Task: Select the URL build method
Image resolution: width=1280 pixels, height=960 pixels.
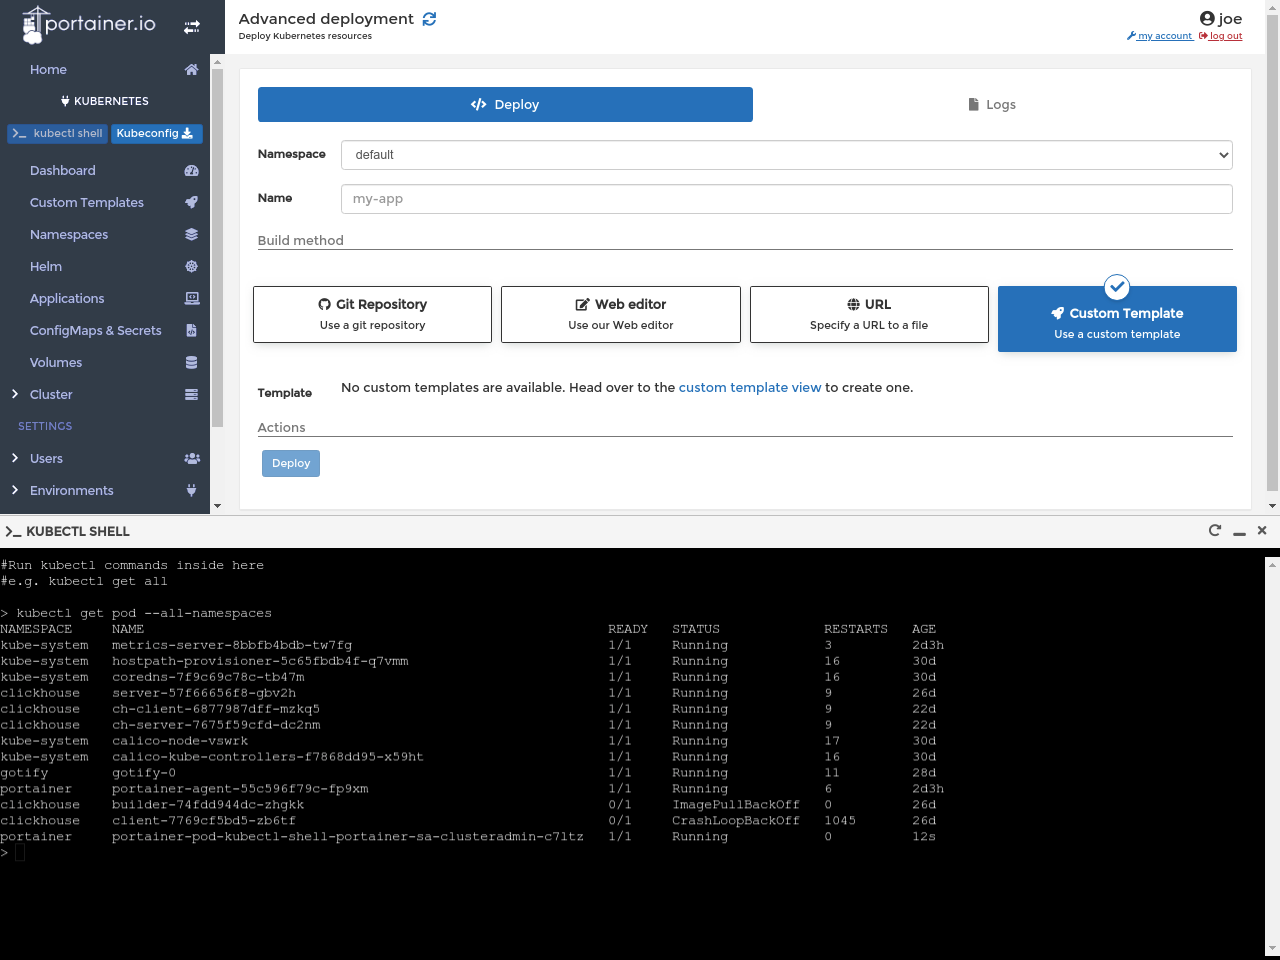Action: [869, 314]
